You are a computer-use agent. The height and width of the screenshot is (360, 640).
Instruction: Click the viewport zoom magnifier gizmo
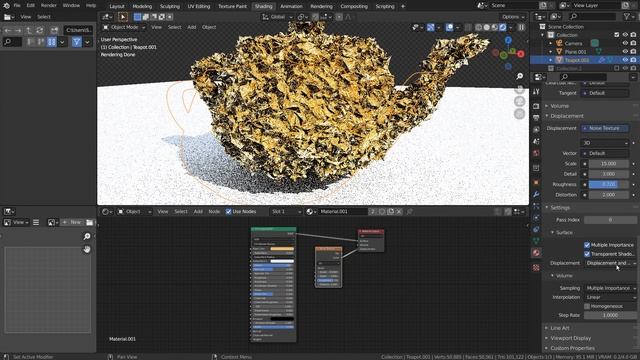click(519, 76)
